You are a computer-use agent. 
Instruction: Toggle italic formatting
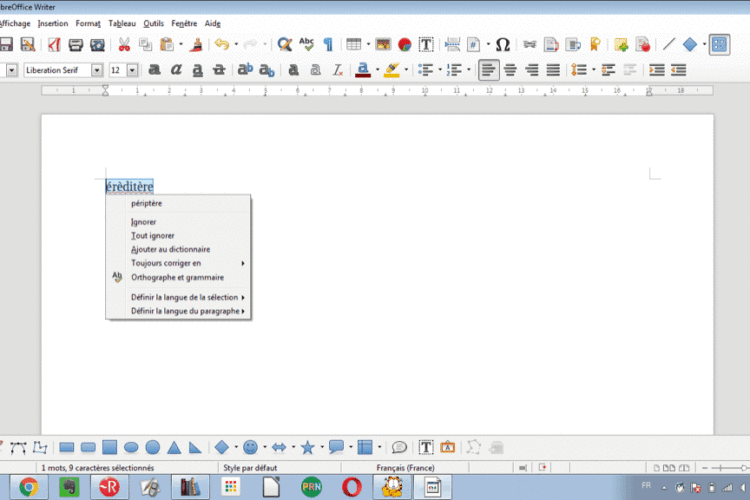[176, 70]
